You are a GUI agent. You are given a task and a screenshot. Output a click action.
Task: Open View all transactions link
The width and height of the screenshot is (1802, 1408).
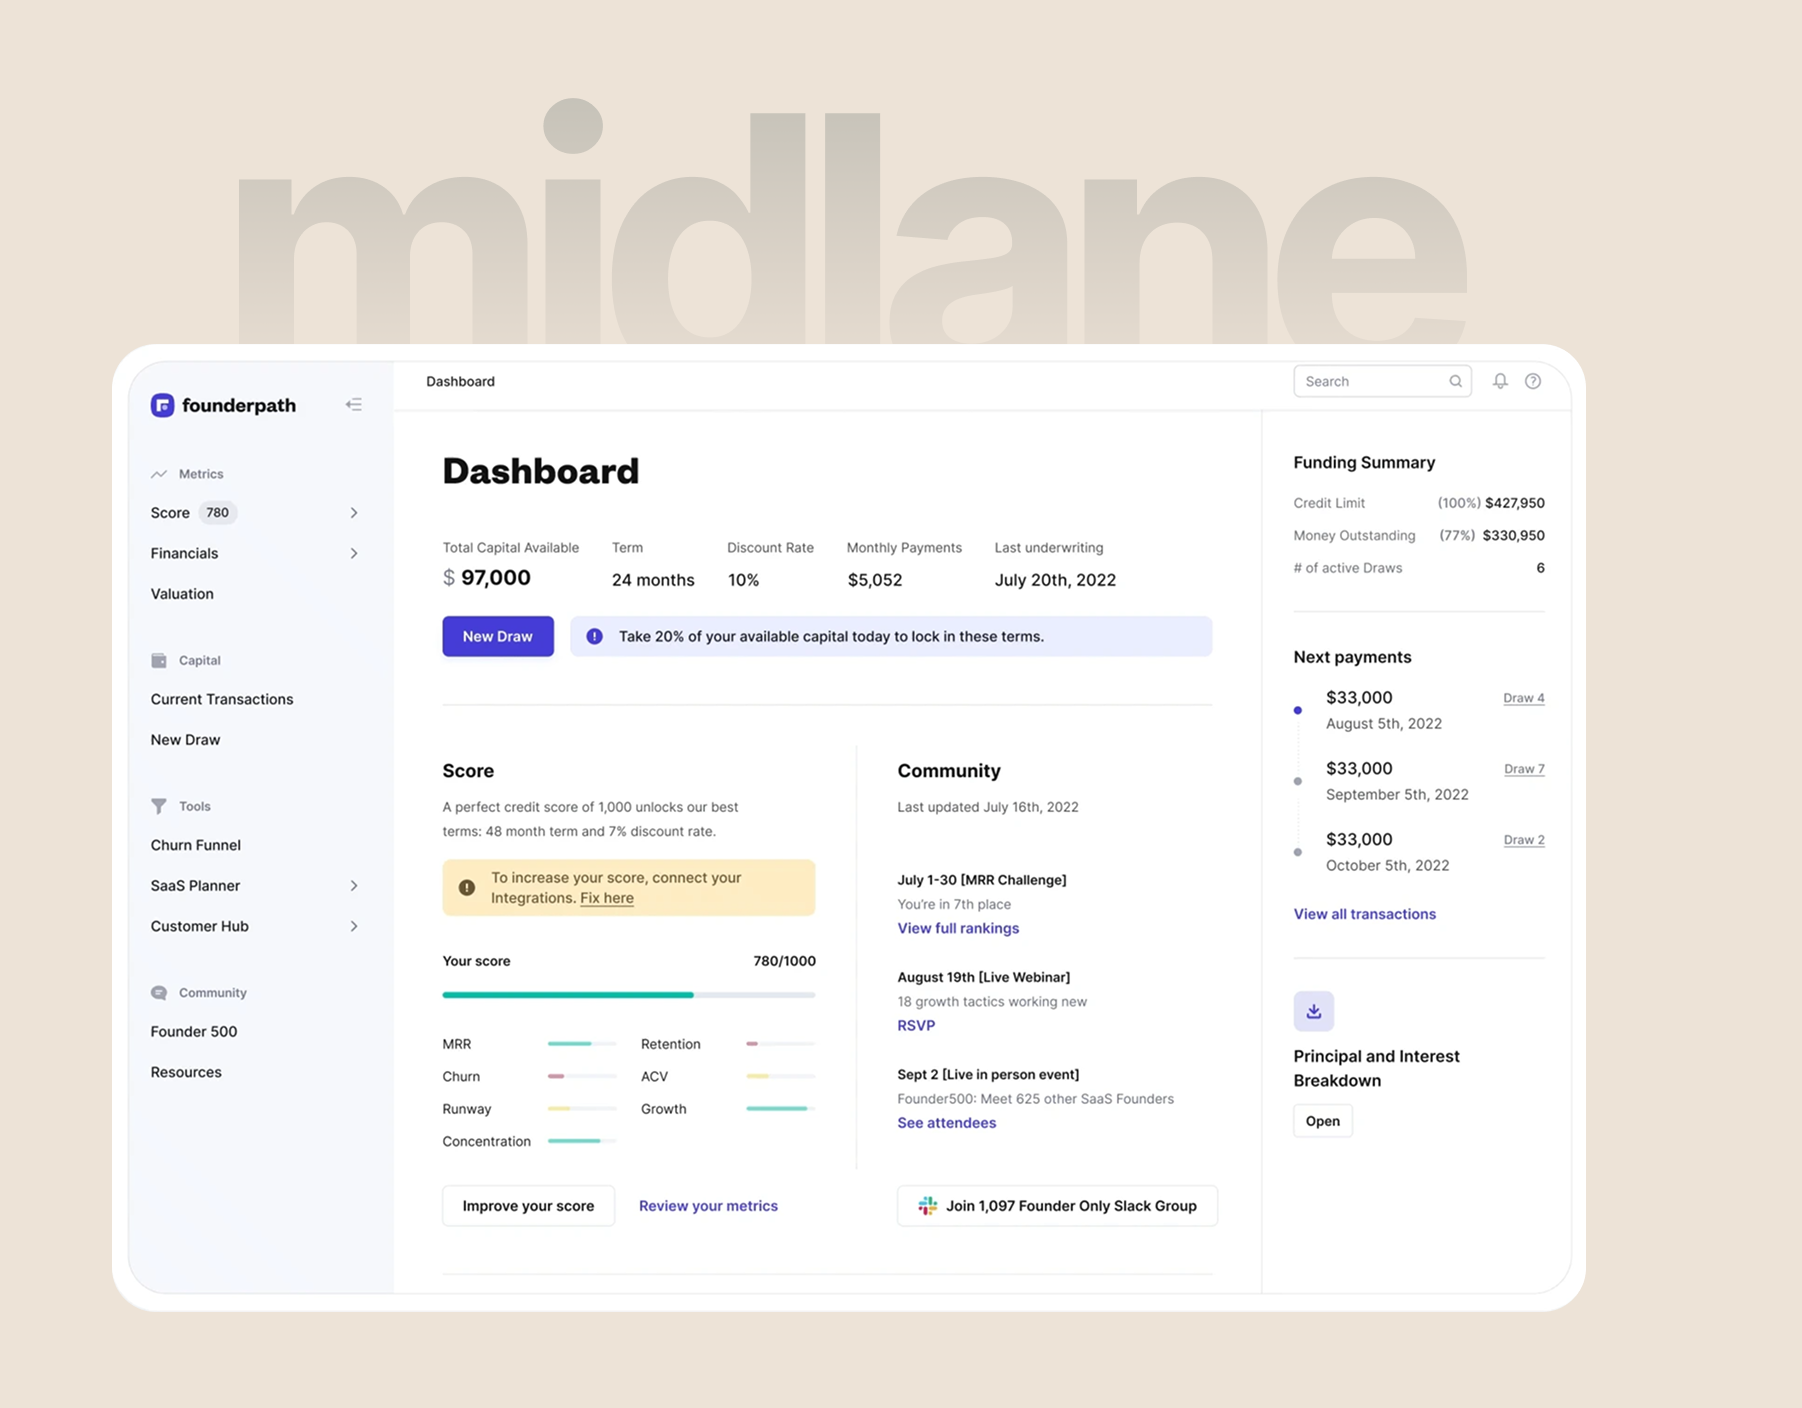point(1365,914)
